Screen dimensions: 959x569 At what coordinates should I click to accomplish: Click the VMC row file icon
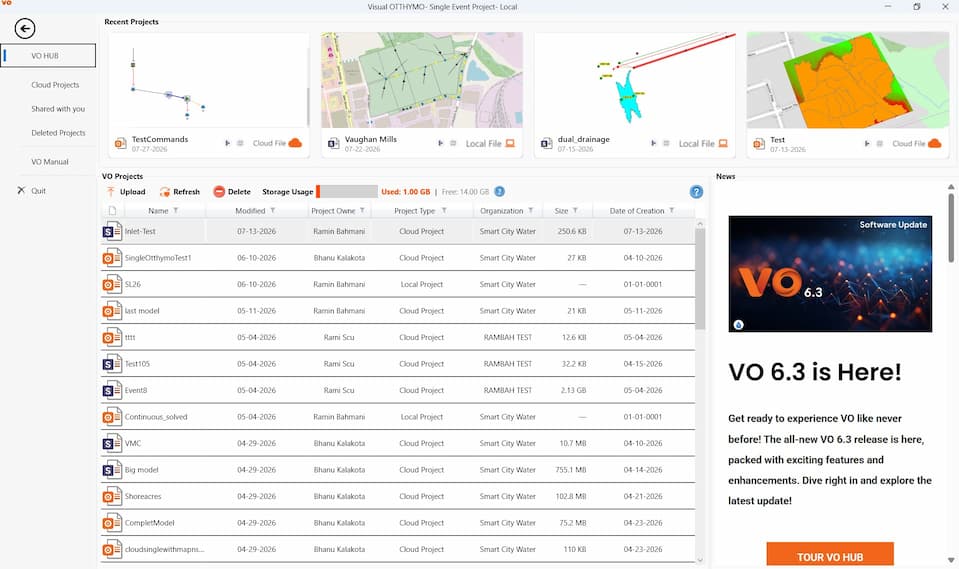pyautogui.click(x=112, y=443)
